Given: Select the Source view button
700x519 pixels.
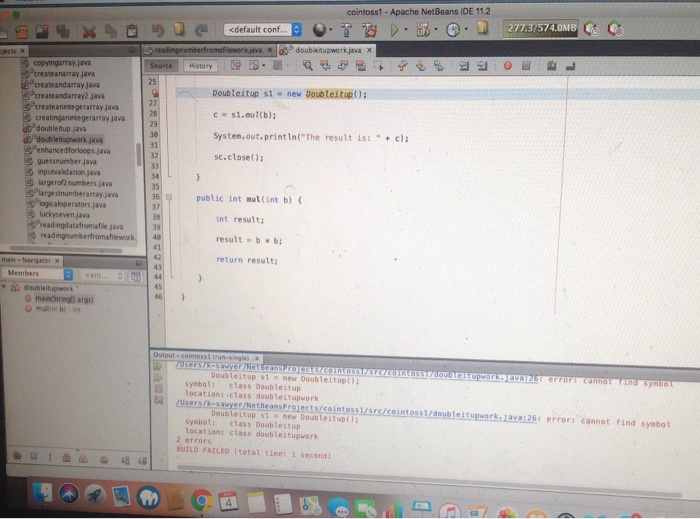Looking at the screenshot, I should coord(161,66).
